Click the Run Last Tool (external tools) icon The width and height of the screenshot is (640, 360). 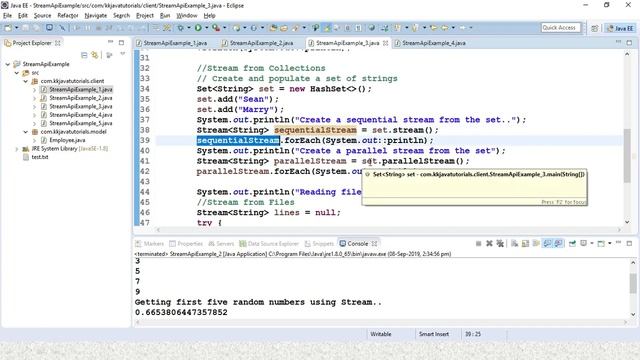pos(216,28)
